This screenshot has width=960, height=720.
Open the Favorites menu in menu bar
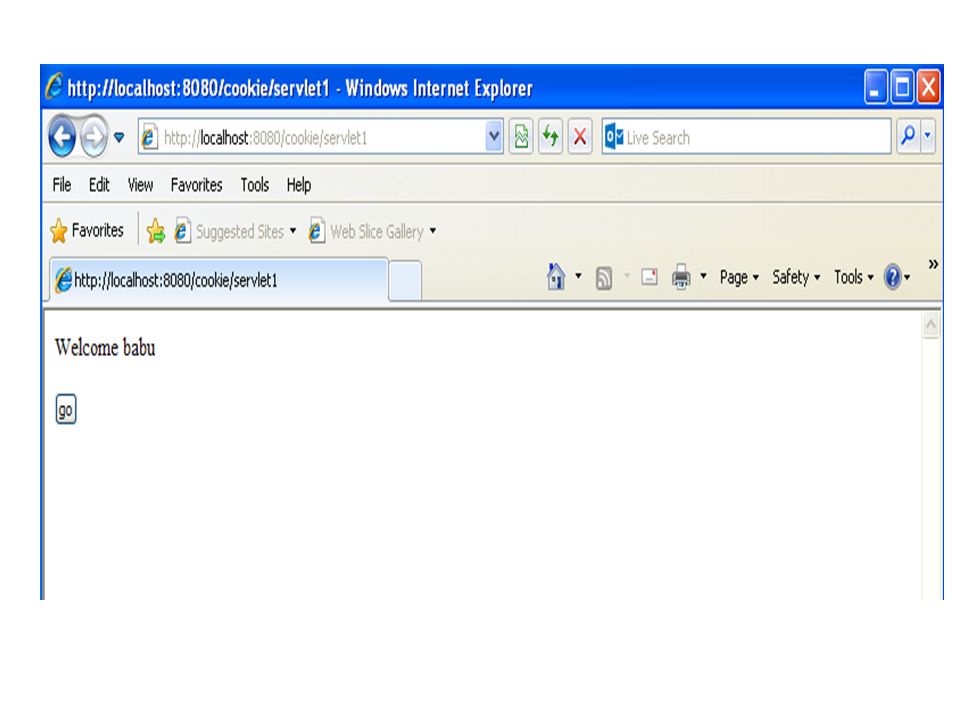tap(196, 185)
